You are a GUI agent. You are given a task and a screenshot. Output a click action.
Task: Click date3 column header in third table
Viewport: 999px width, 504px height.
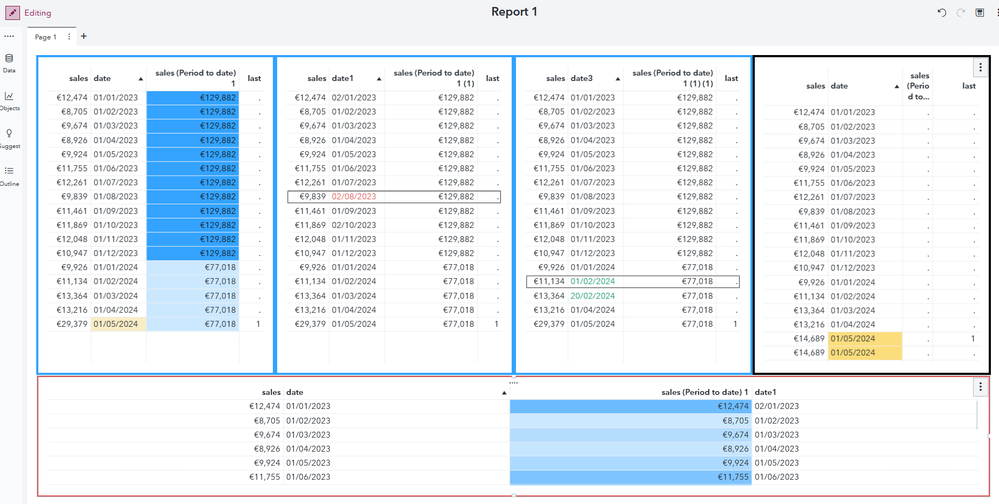(x=582, y=78)
